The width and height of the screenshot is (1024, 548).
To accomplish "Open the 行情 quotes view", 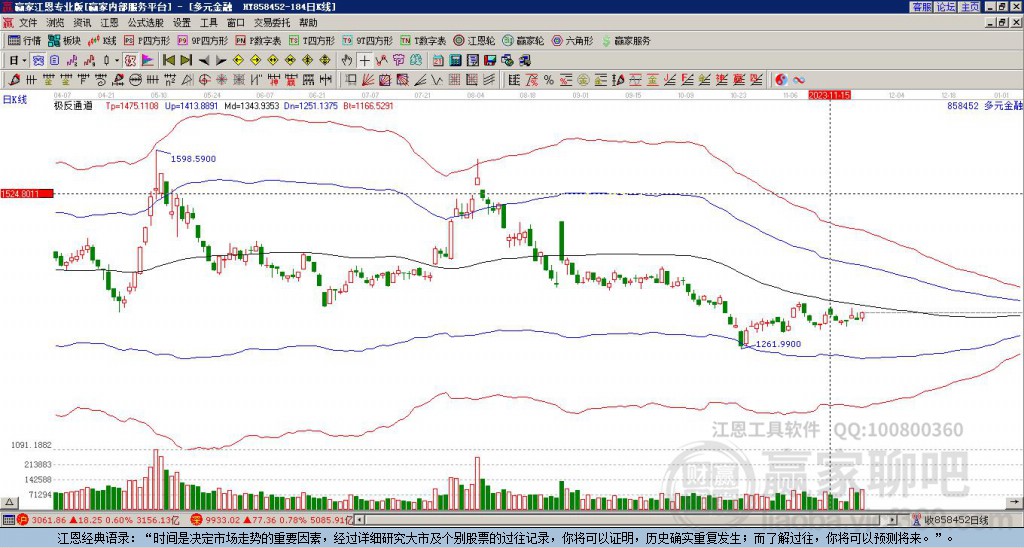I will tap(25, 41).
